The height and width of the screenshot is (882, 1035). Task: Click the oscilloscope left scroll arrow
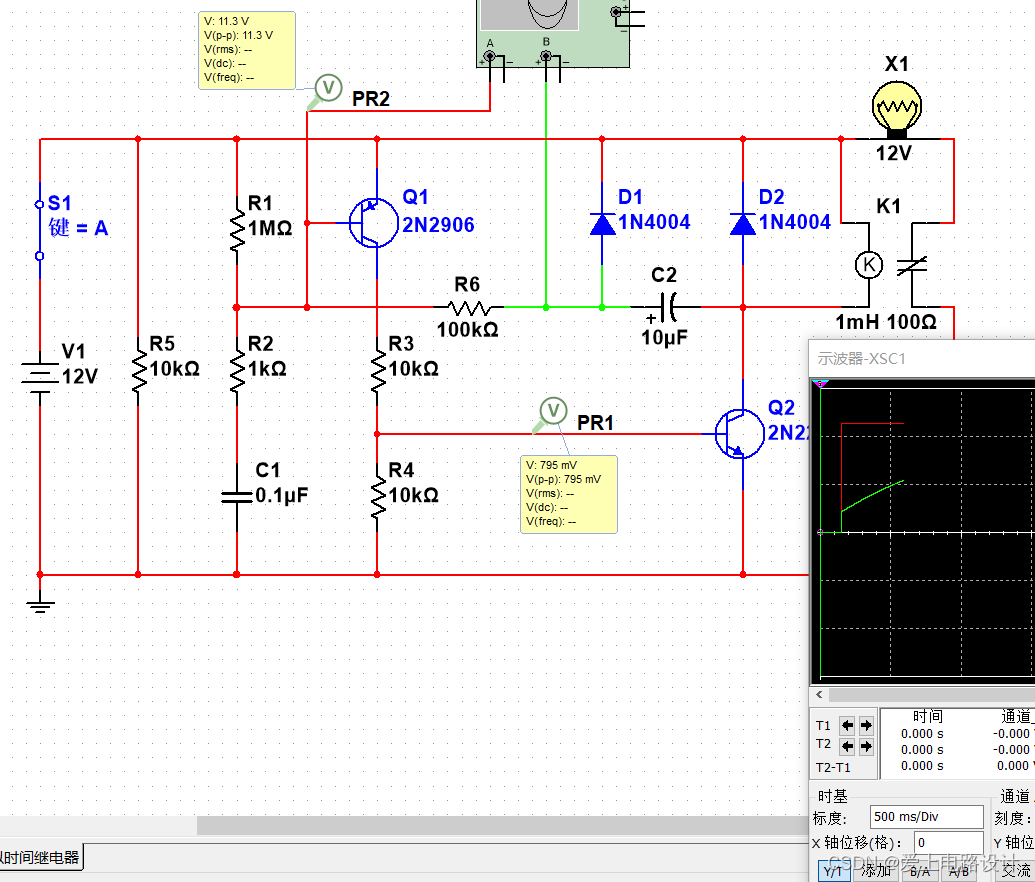(819, 695)
